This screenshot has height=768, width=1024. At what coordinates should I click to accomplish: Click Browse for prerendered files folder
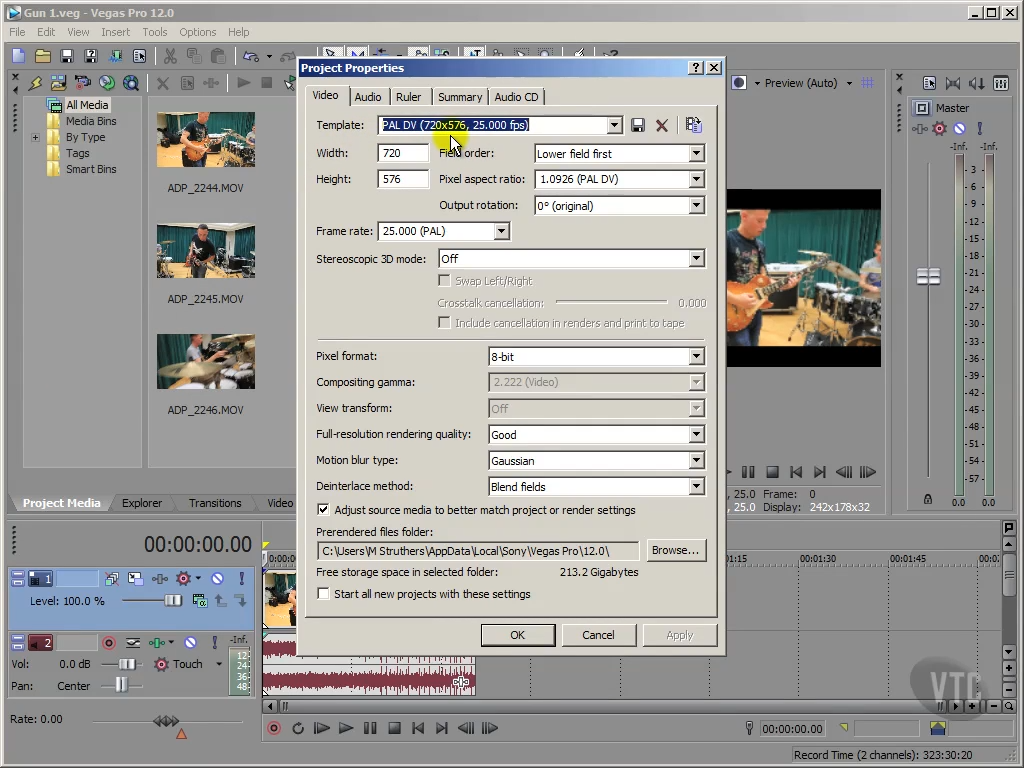click(675, 550)
